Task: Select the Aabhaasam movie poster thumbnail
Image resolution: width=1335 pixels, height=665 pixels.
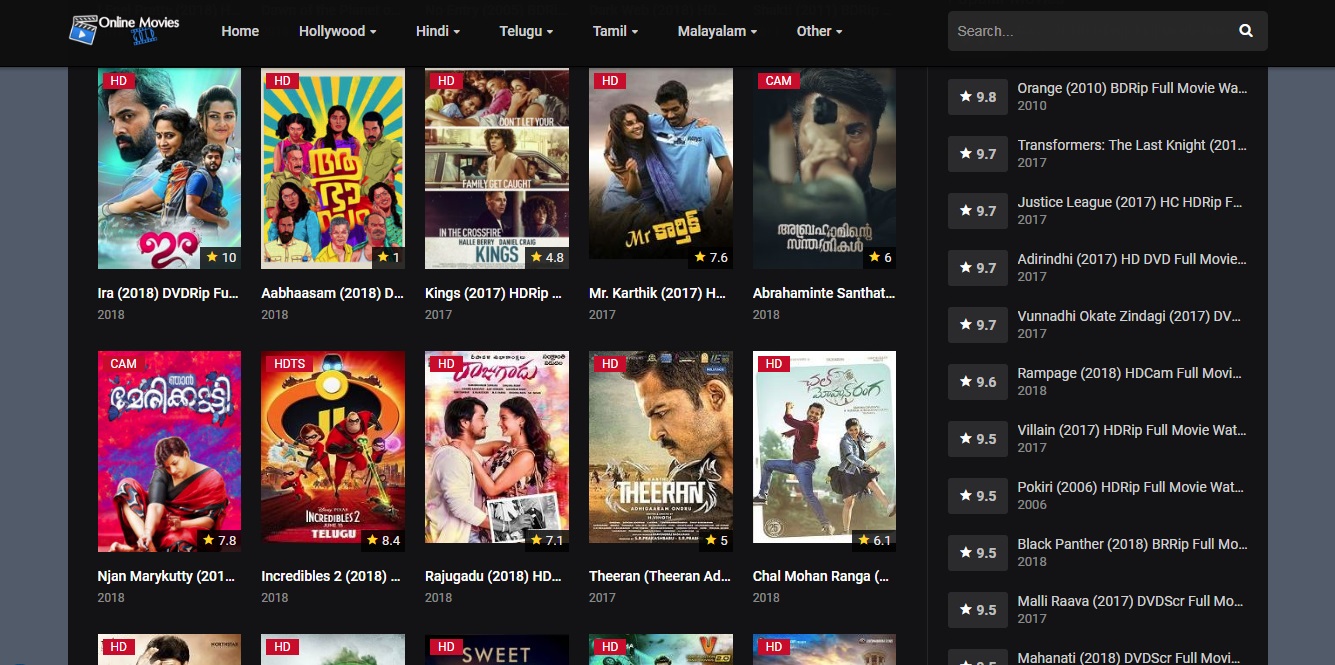Action: (x=333, y=168)
